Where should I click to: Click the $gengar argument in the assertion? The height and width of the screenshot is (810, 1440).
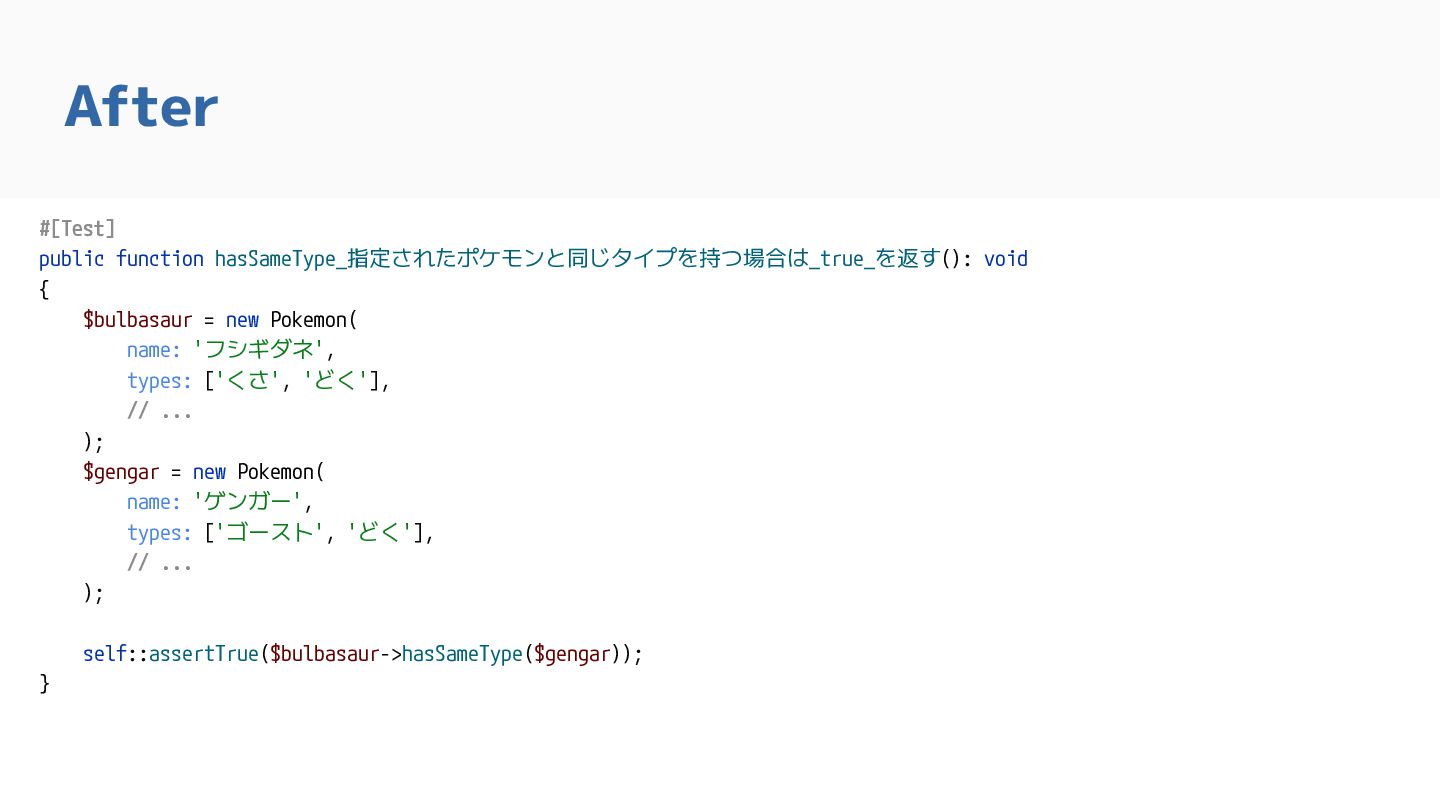572,654
